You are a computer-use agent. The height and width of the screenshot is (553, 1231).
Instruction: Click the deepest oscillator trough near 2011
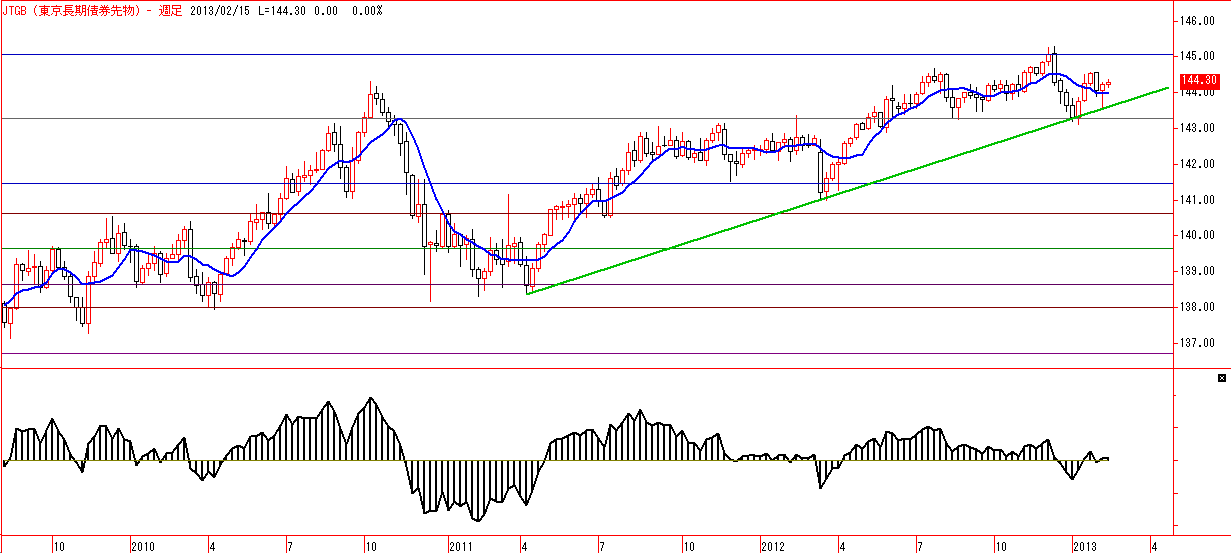478,520
